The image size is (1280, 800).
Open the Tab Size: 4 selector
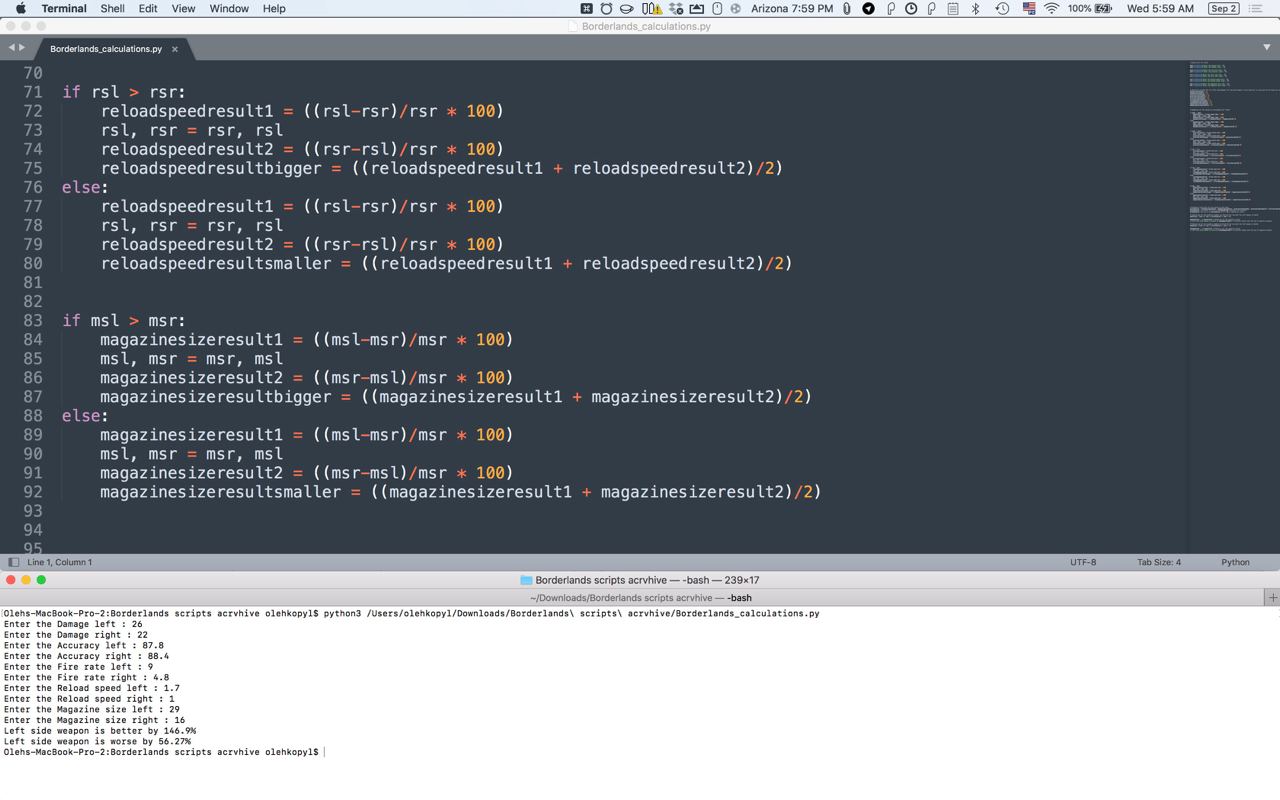tap(1158, 562)
